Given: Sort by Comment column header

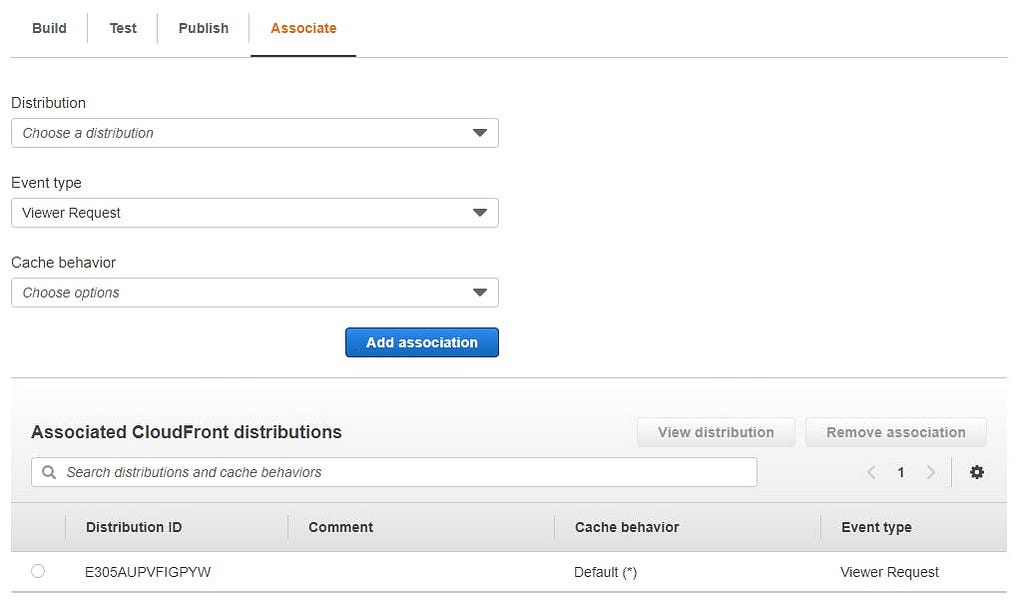Looking at the screenshot, I should [341, 527].
